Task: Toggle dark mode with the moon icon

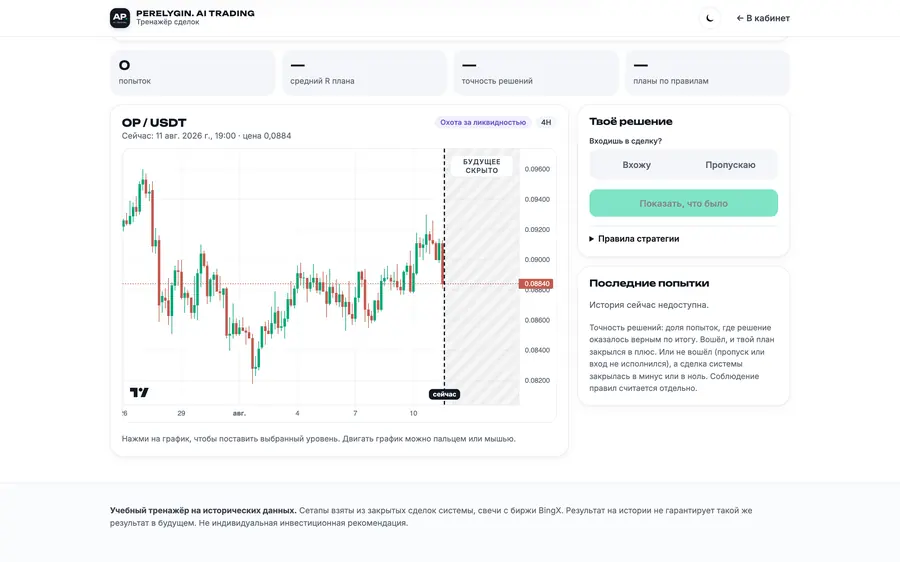Action: click(x=709, y=18)
